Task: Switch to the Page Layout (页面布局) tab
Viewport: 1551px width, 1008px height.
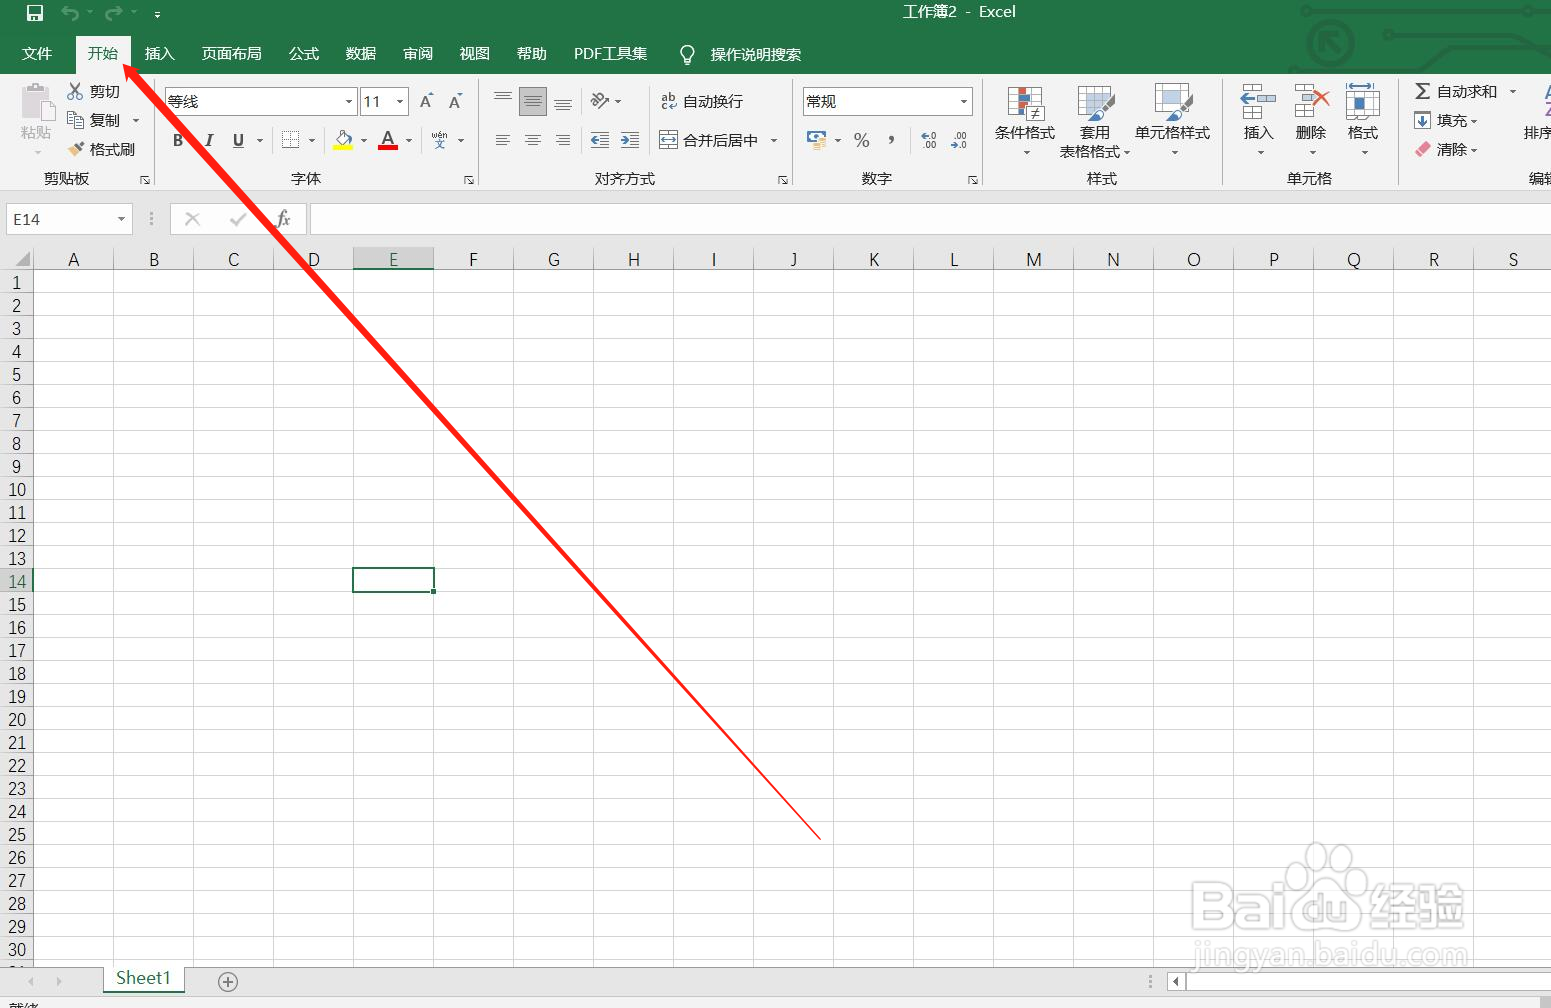Action: coord(232,54)
